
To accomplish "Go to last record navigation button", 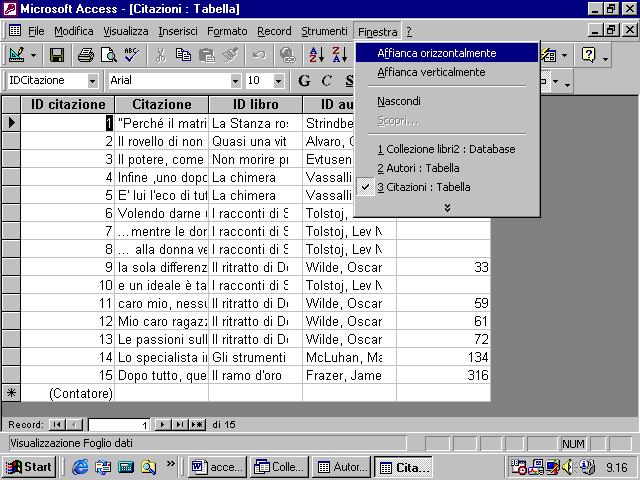I will click(179, 425).
